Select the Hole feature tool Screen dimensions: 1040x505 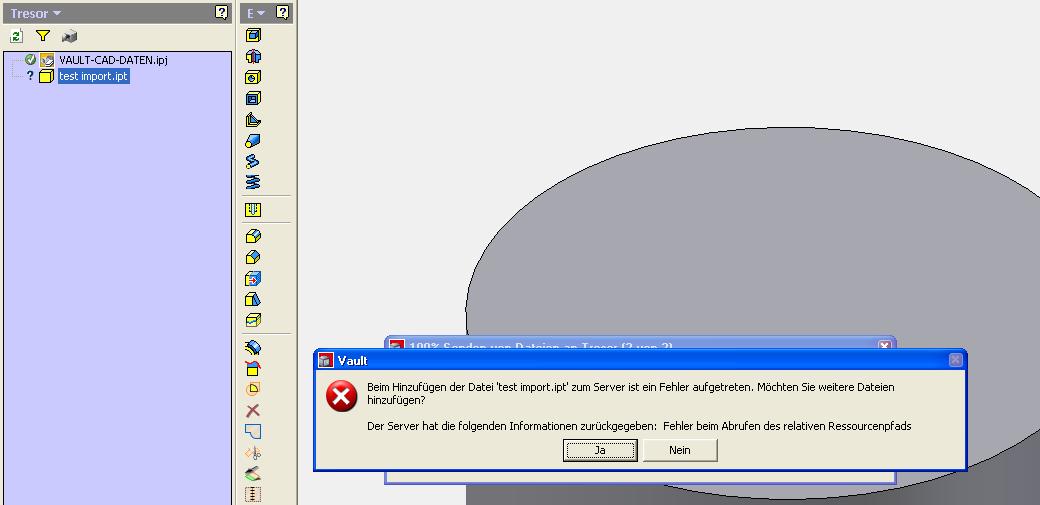pyautogui.click(x=253, y=78)
